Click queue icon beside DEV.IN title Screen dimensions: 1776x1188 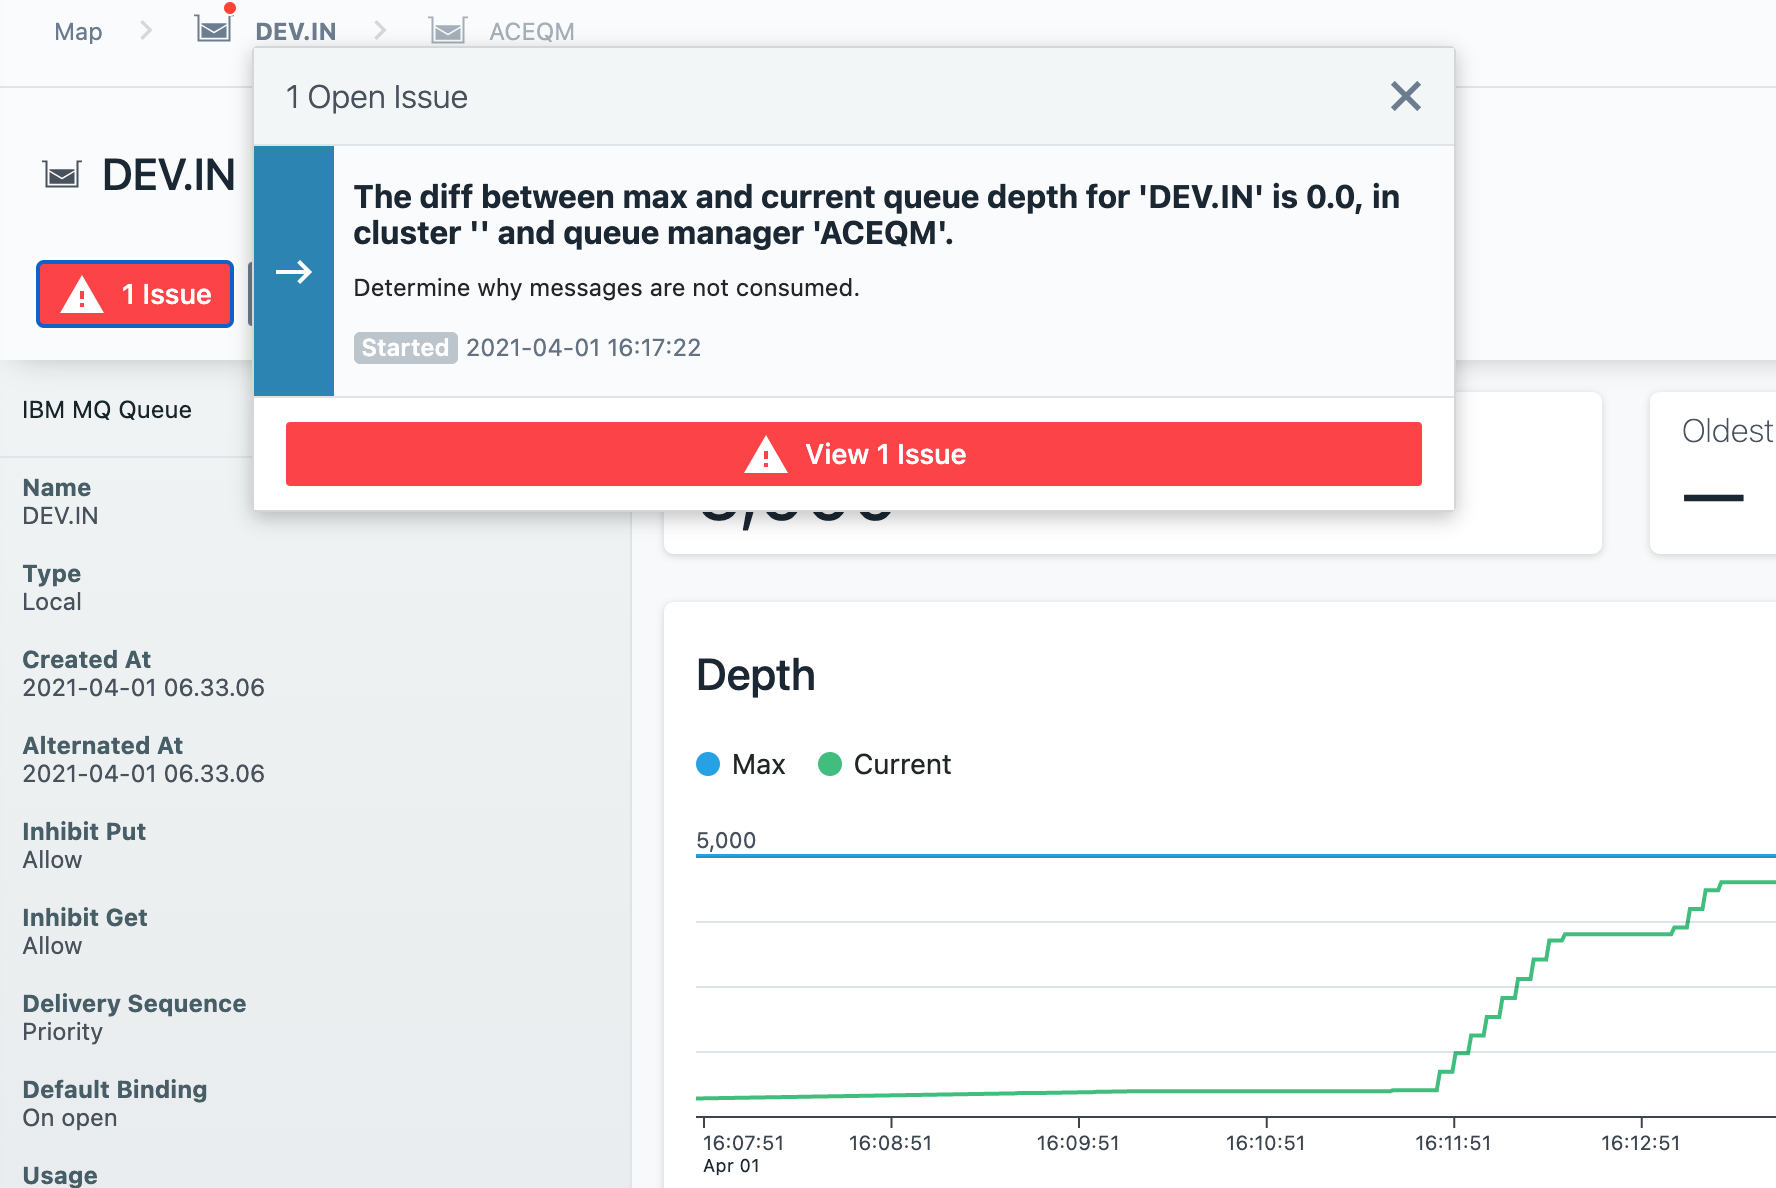coord(62,176)
